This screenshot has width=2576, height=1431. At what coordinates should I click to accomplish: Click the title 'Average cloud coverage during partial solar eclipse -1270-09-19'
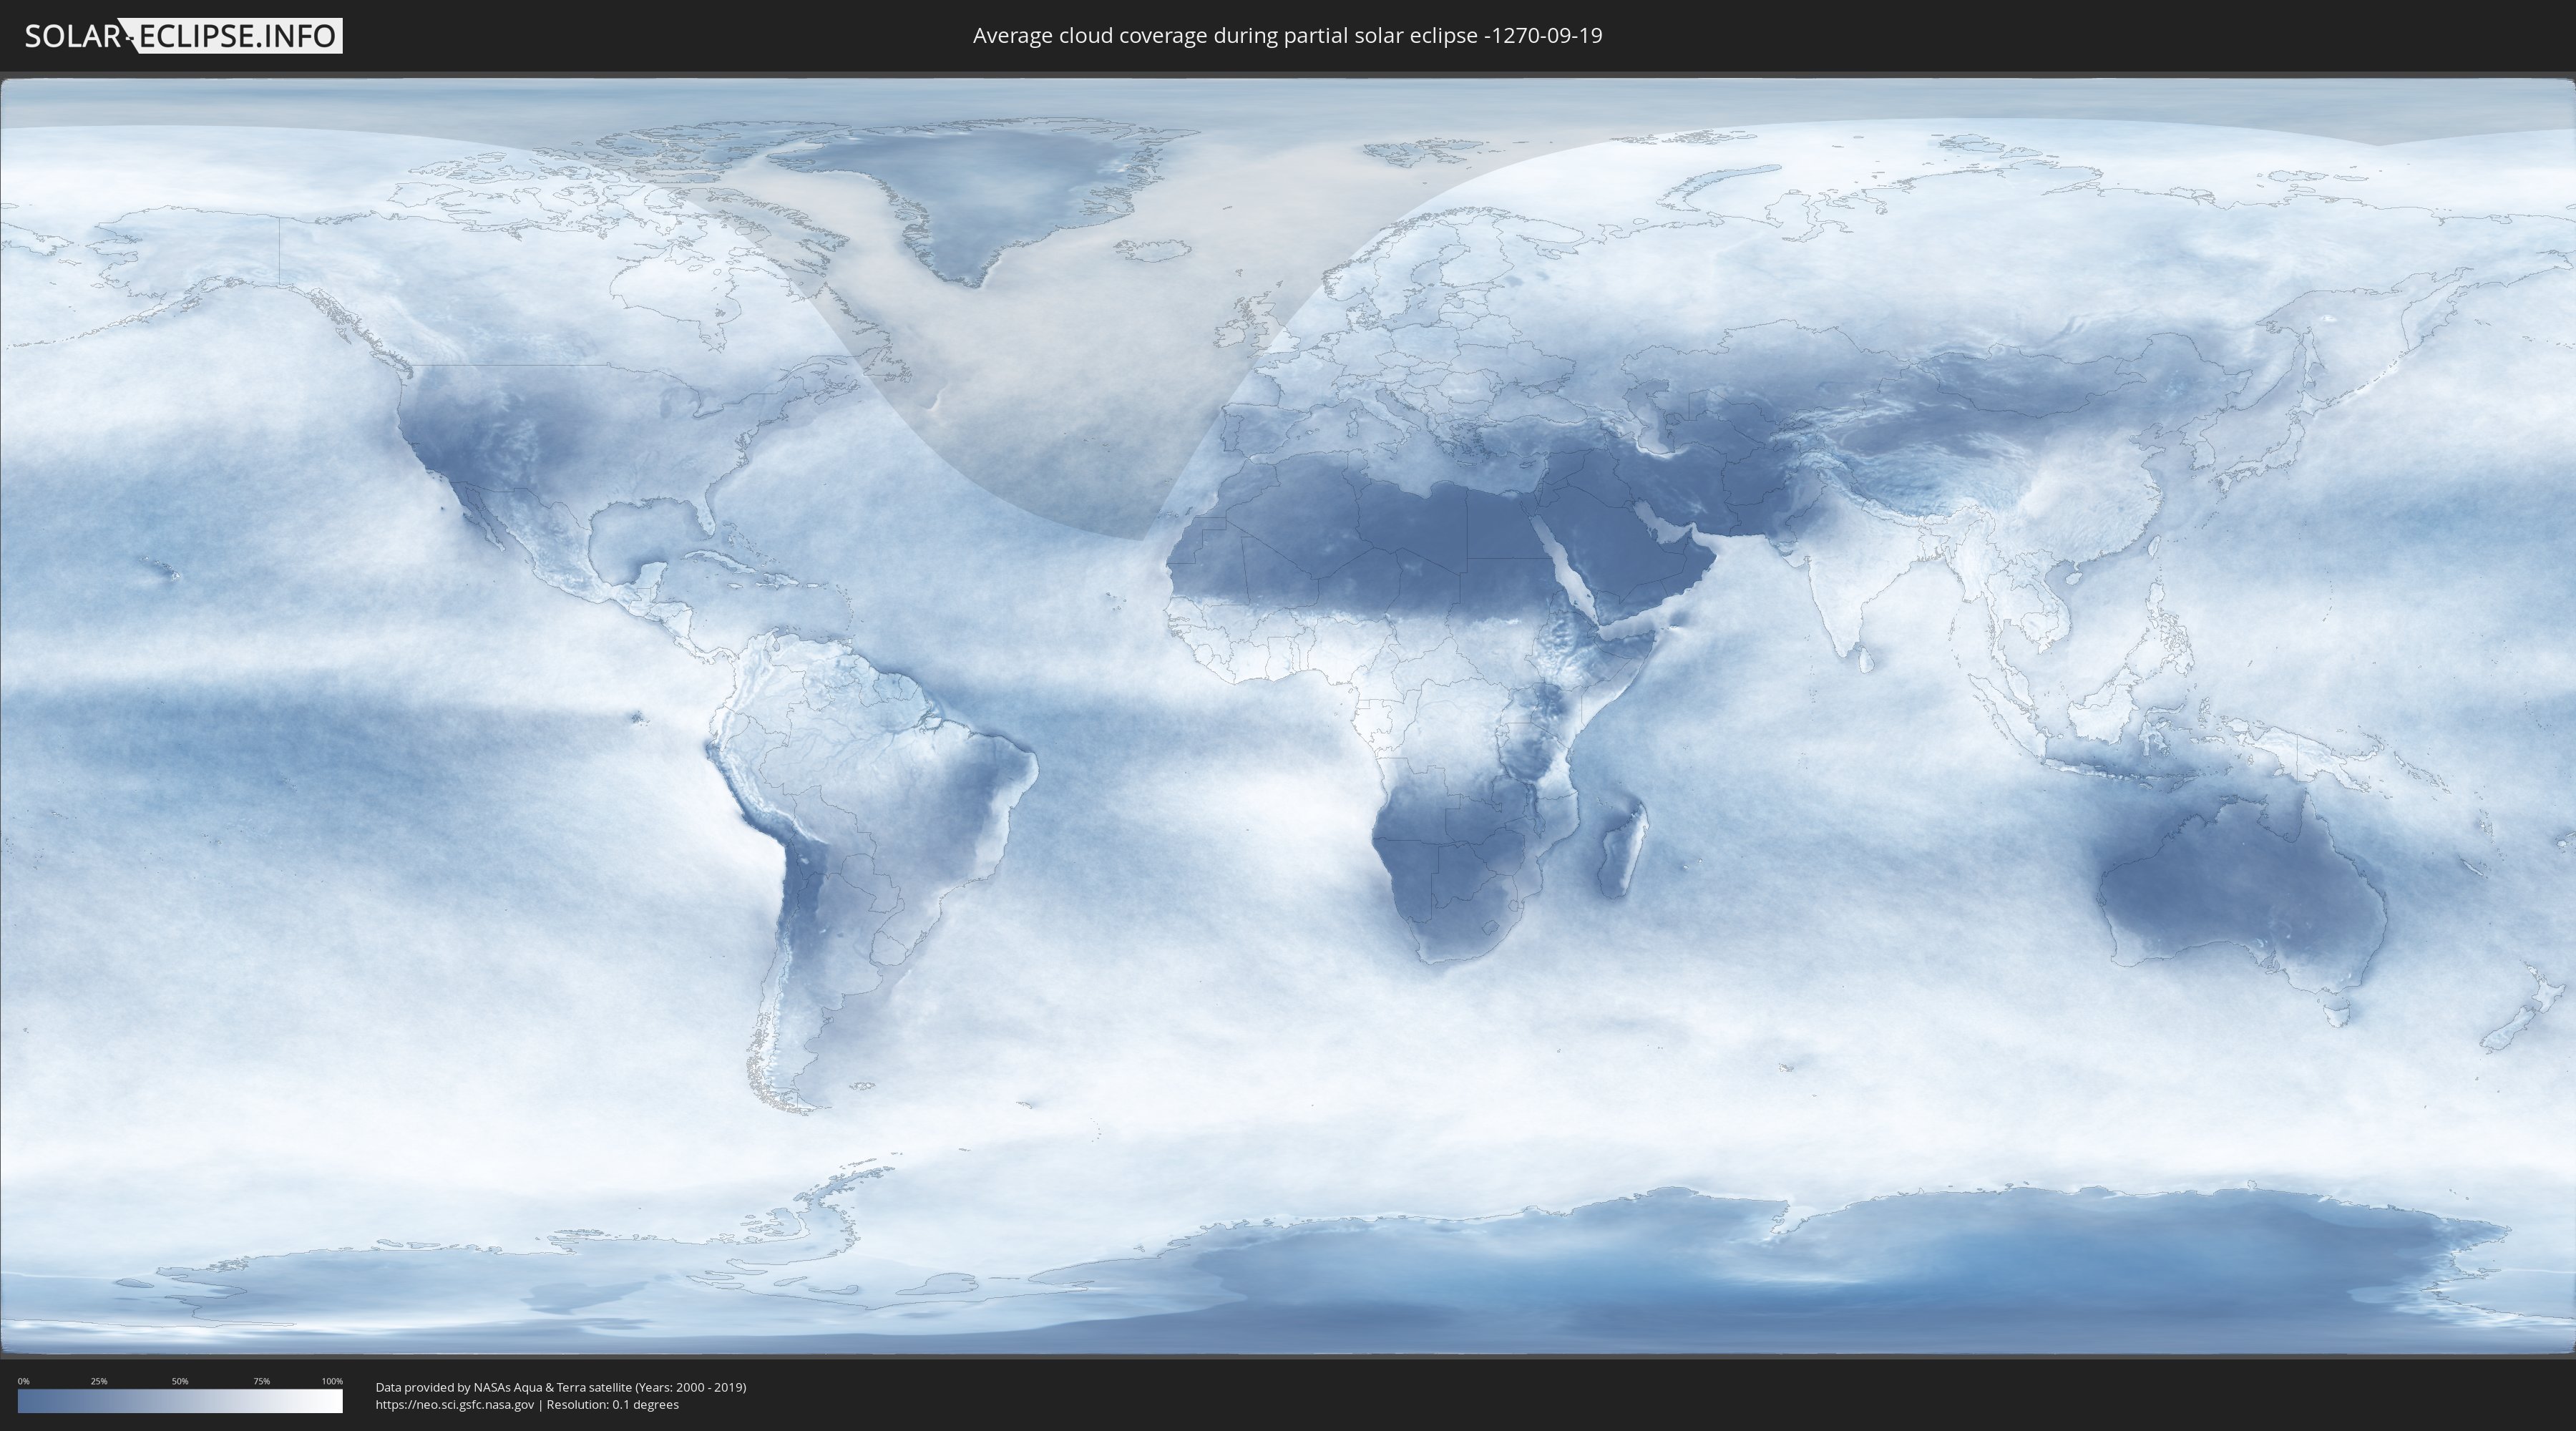click(1287, 36)
